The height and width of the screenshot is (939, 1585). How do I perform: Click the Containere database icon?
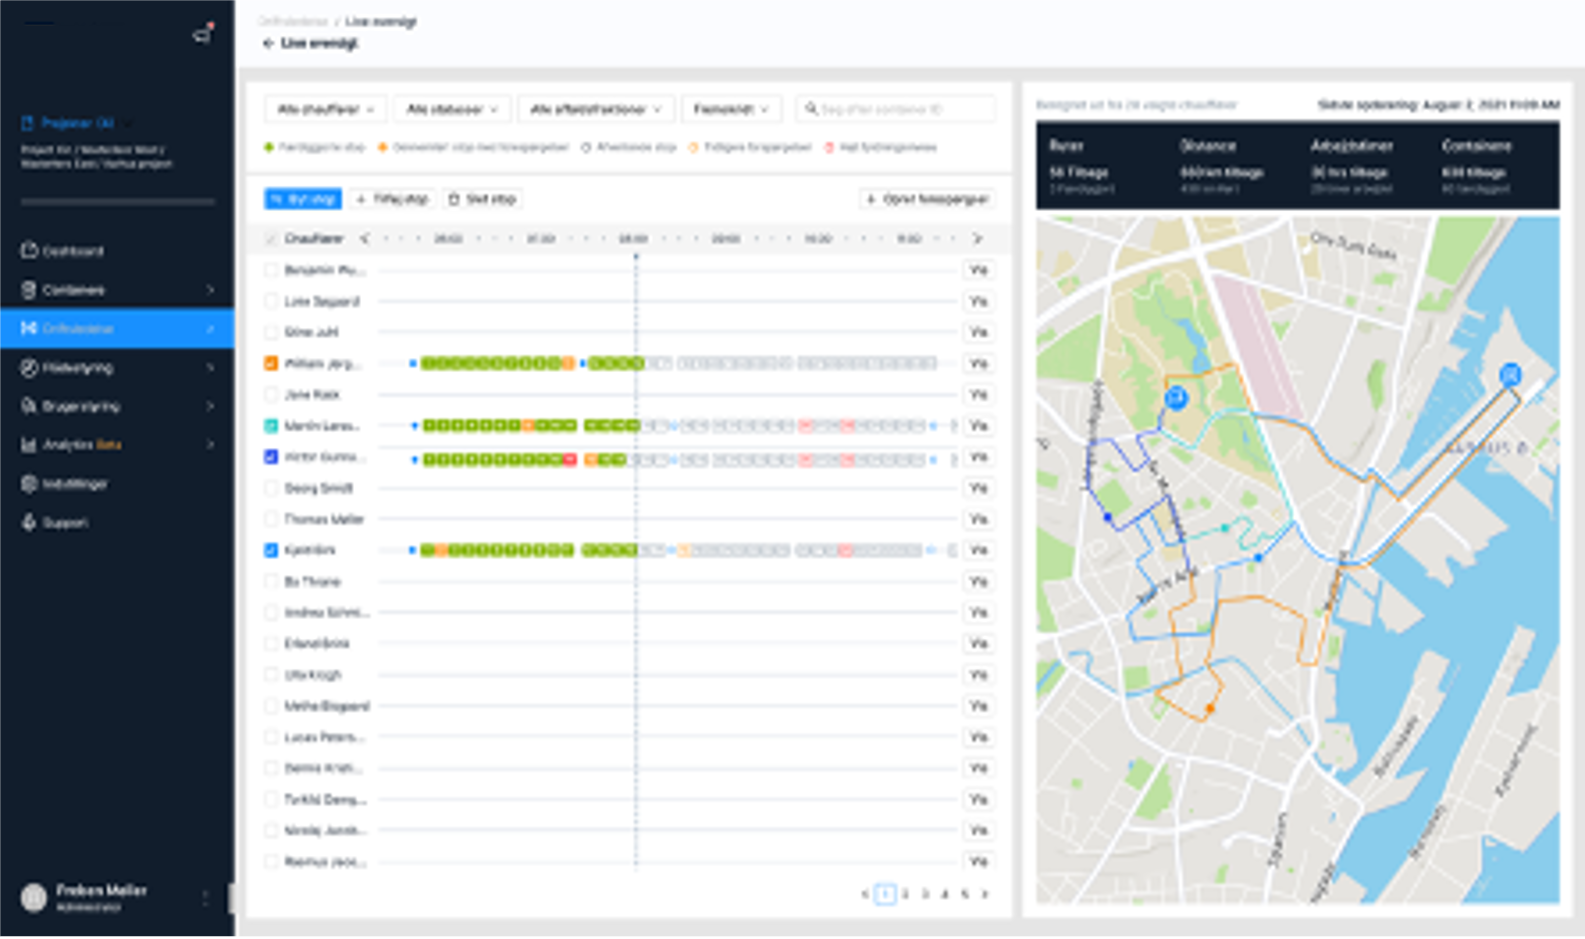[x=29, y=289]
